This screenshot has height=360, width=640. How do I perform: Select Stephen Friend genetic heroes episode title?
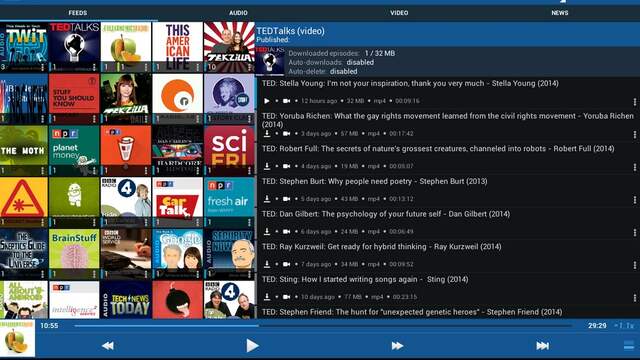[x=412, y=312]
